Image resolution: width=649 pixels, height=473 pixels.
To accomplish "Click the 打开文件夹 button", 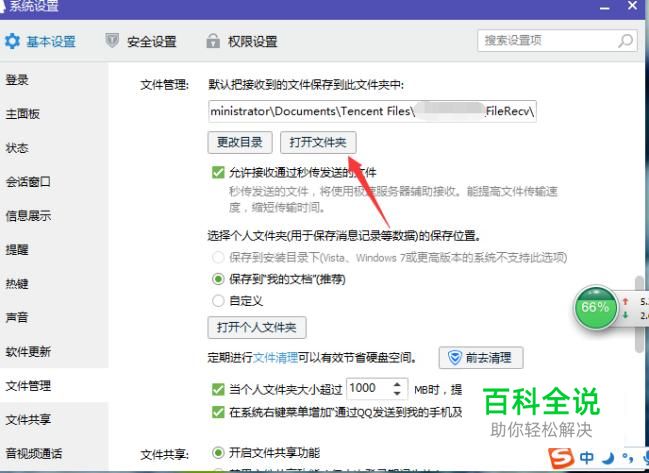I will coord(318,142).
